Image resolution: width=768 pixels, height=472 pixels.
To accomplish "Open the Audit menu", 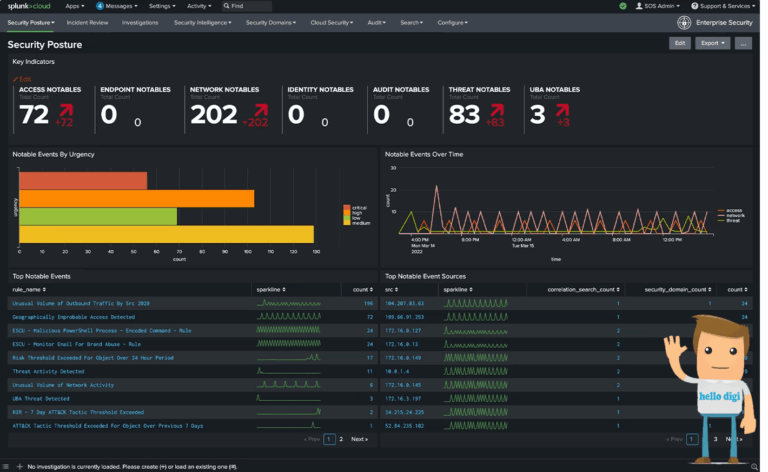I will [377, 23].
